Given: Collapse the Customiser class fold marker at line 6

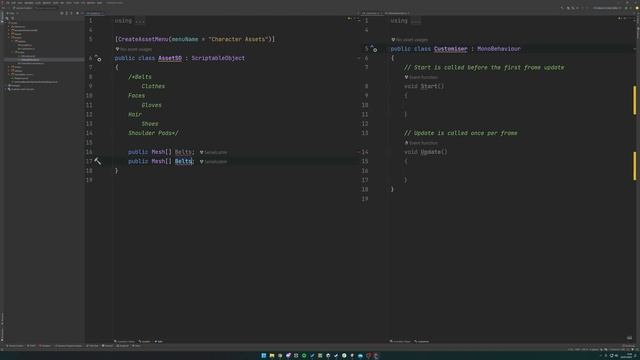Looking at the screenshot, I should pos(359,58).
